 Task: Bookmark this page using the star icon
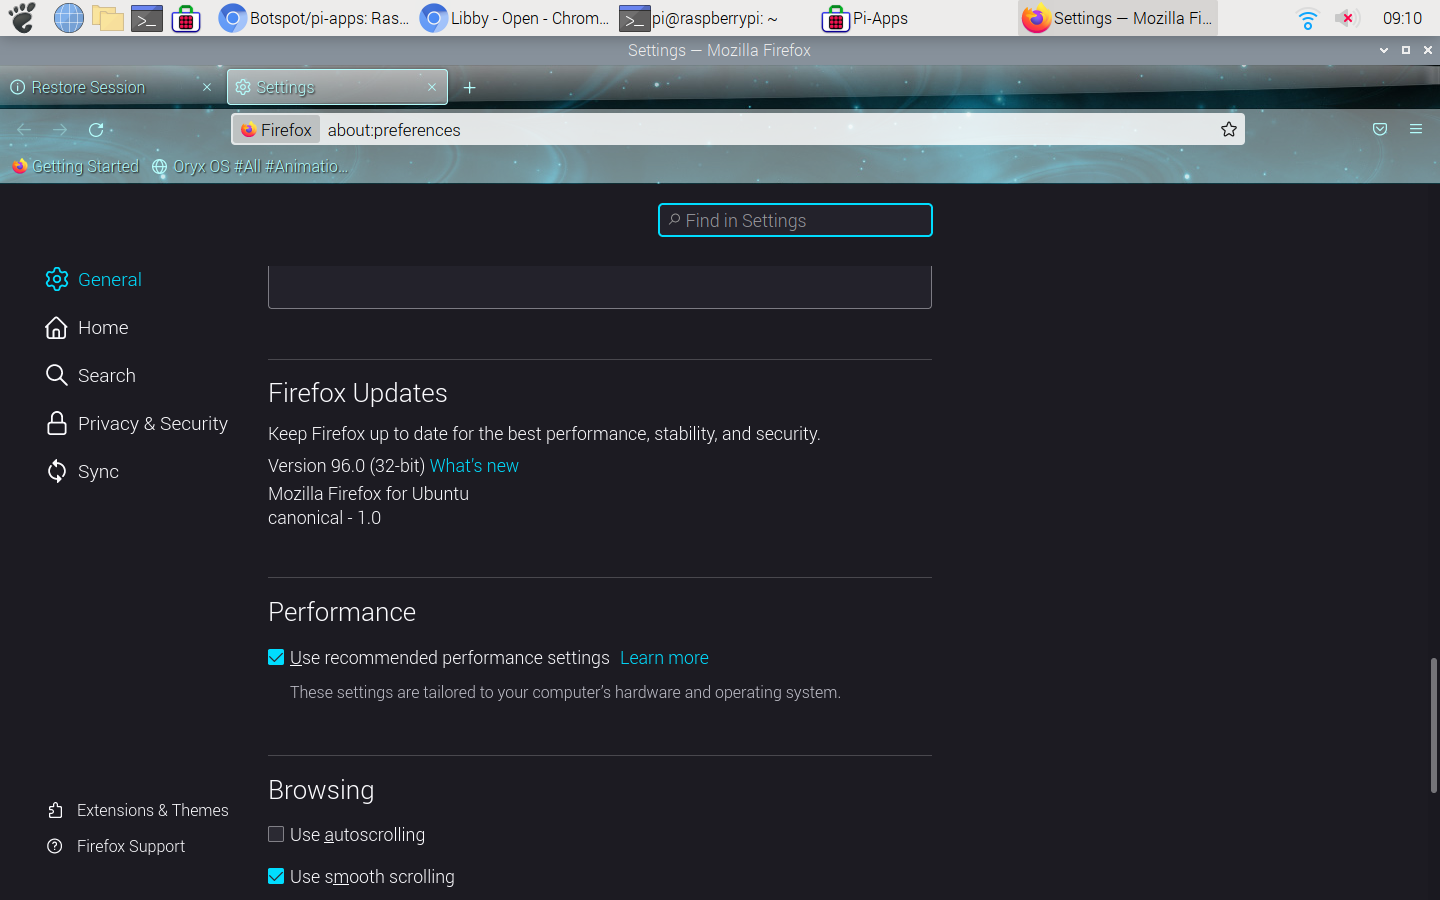click(1228, 129)
